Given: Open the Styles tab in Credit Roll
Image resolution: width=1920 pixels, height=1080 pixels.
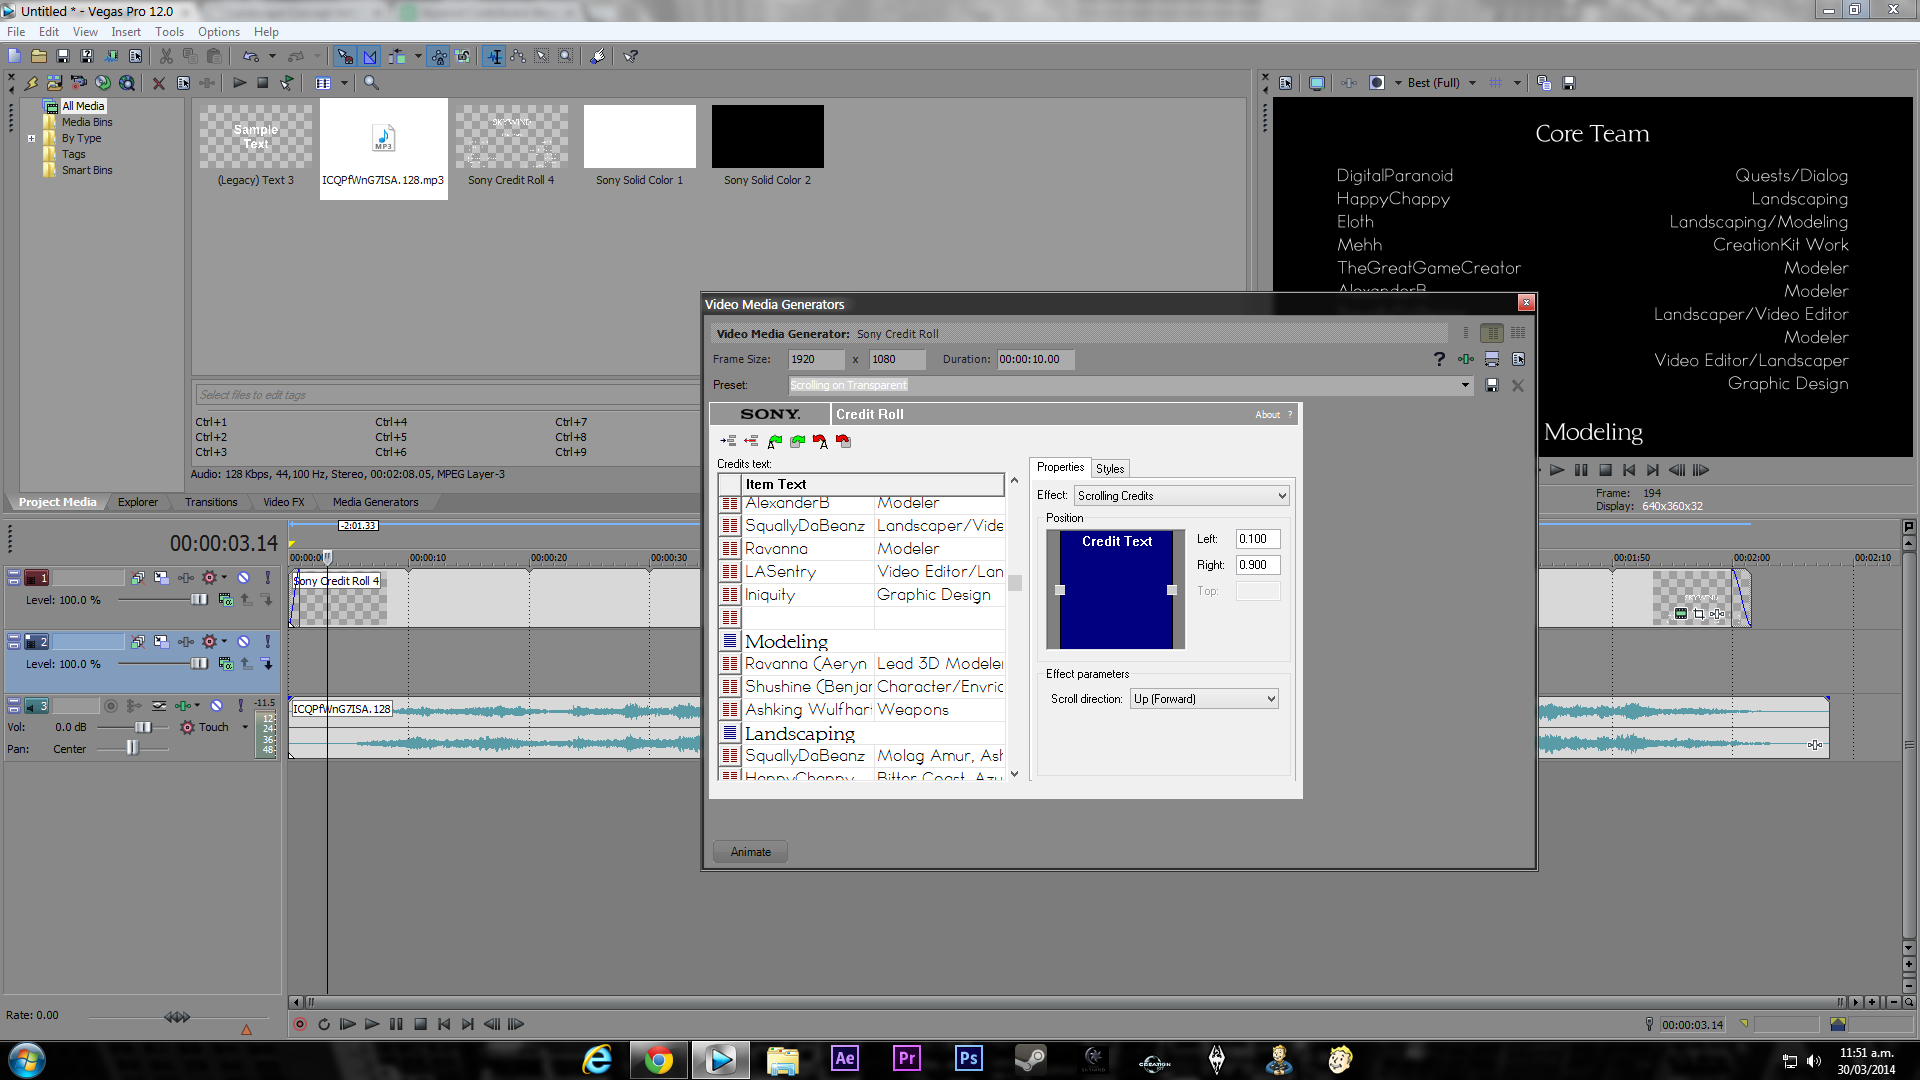Looking at the screenshot, I should point(1110,468).
